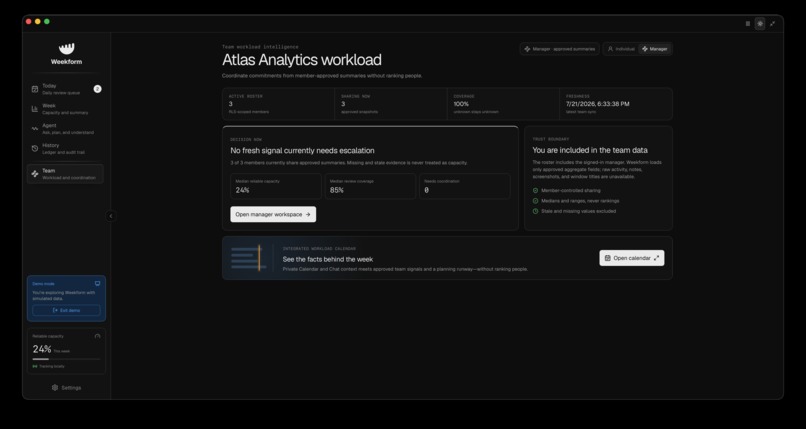Click the Manager approved summaries chip
Viewport: 806px width, 429px height.
(x=559, y=49)
